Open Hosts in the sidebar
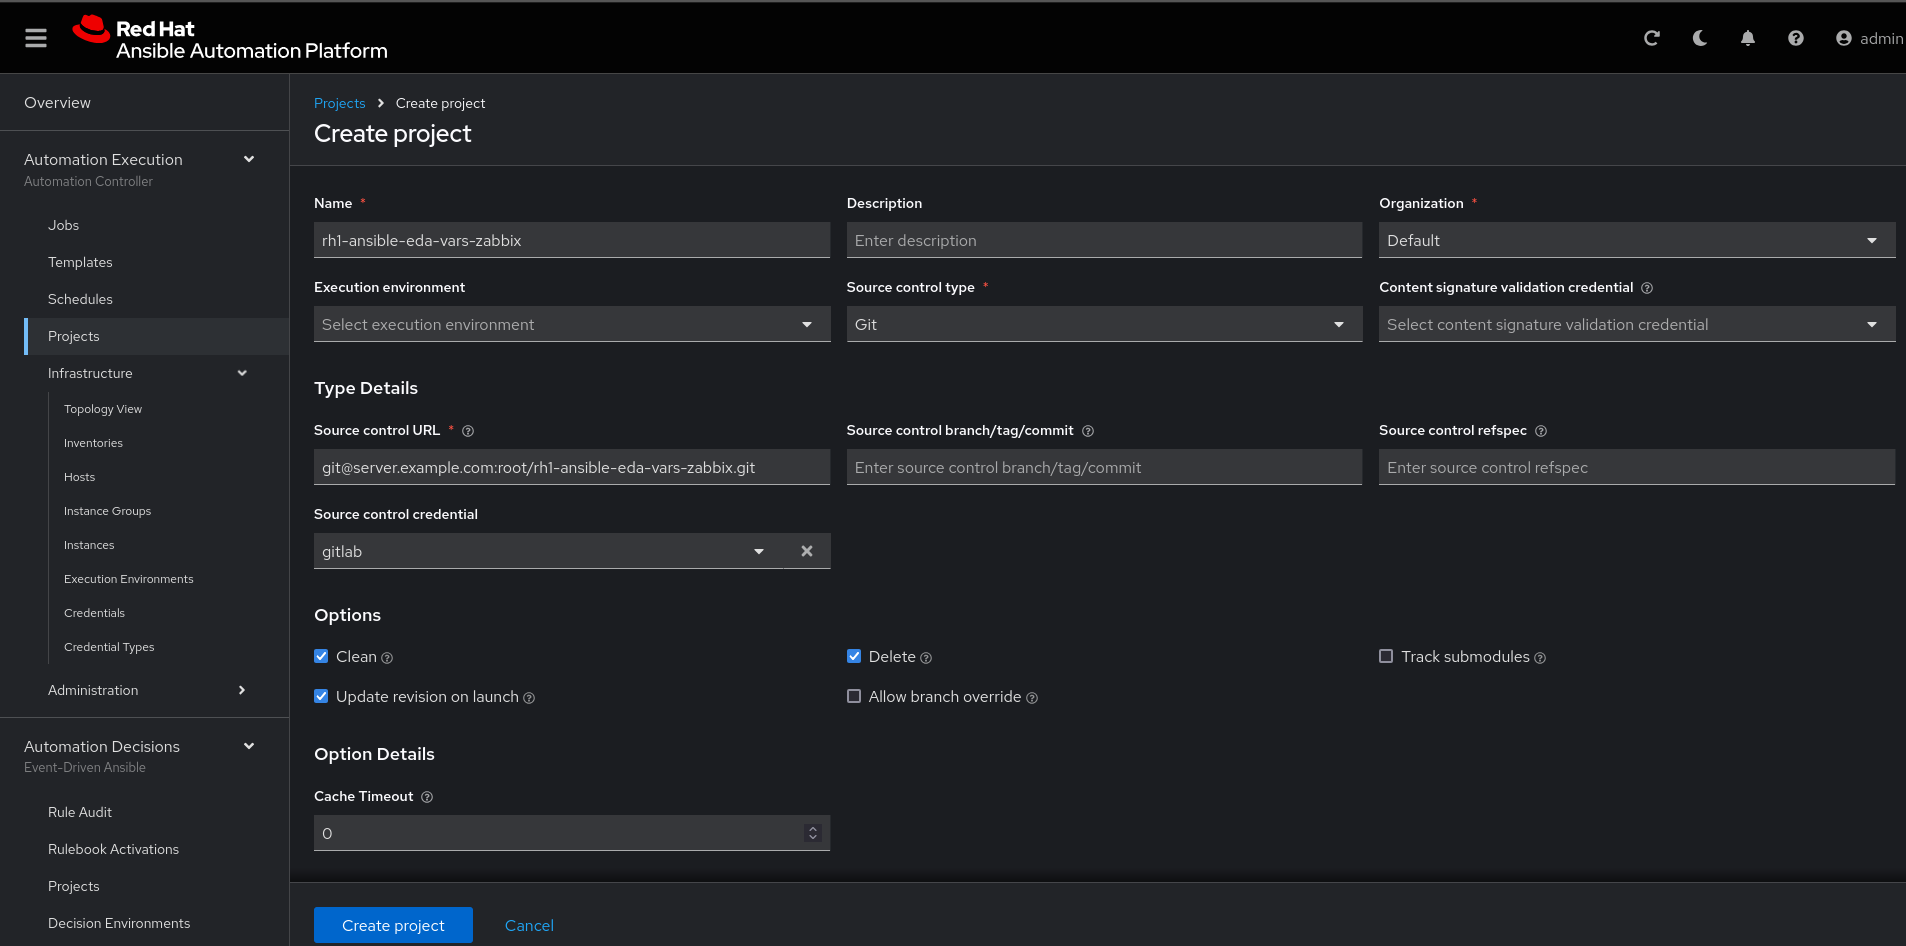Image resolution: width=1906 pixels, height=946 pixels. pyautogui.click(x=79, y=477)
